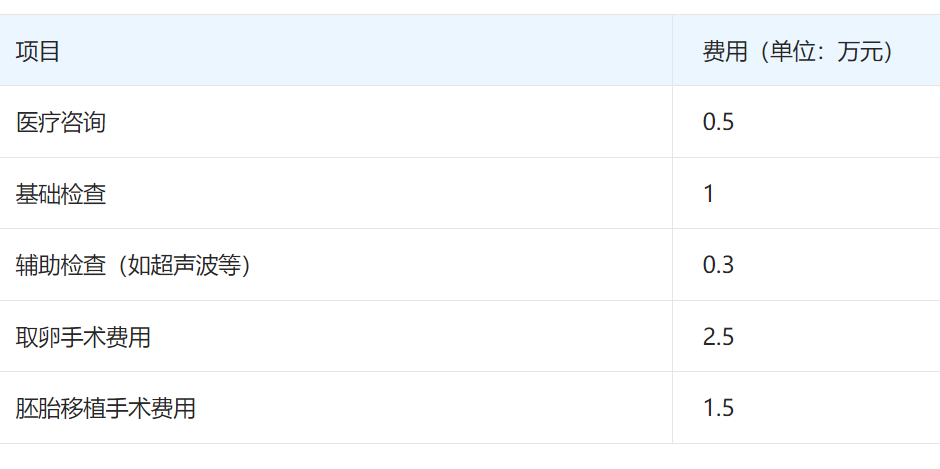Click the cost value 1 for 基础检查
The width and height of the screenshot is (940, 469).
[709, 194]
